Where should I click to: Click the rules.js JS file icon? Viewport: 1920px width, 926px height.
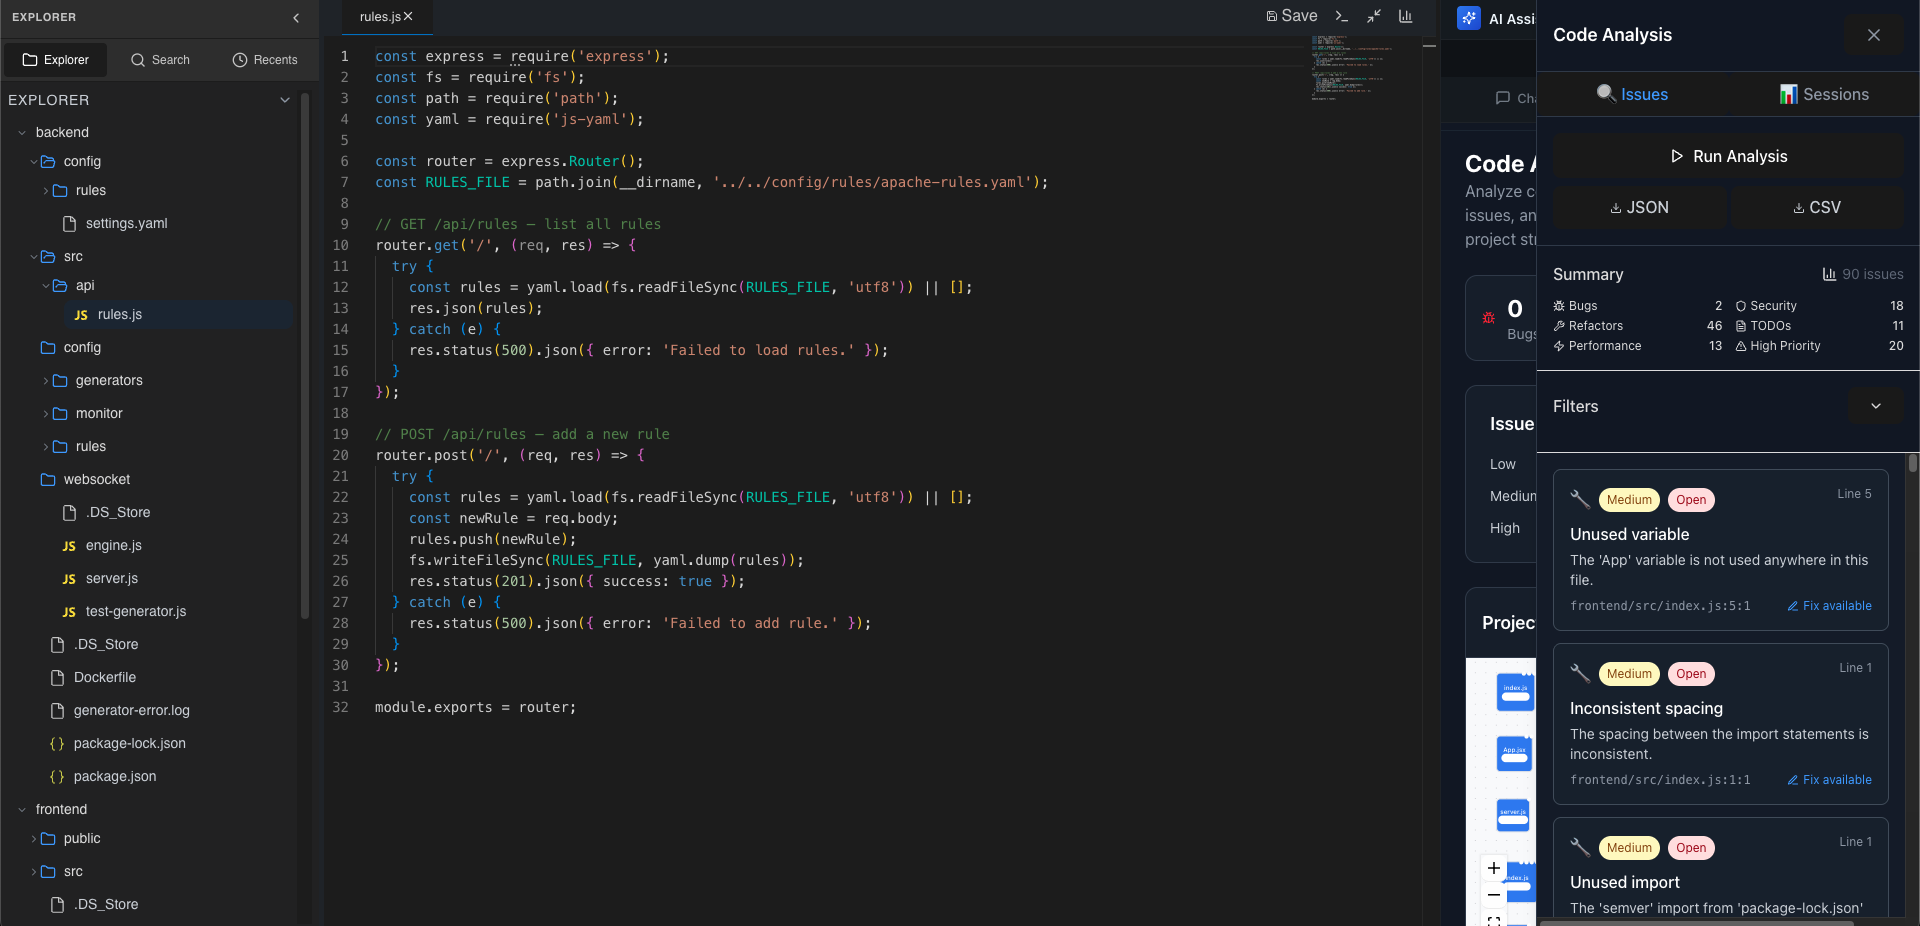[x=81, y=315]
